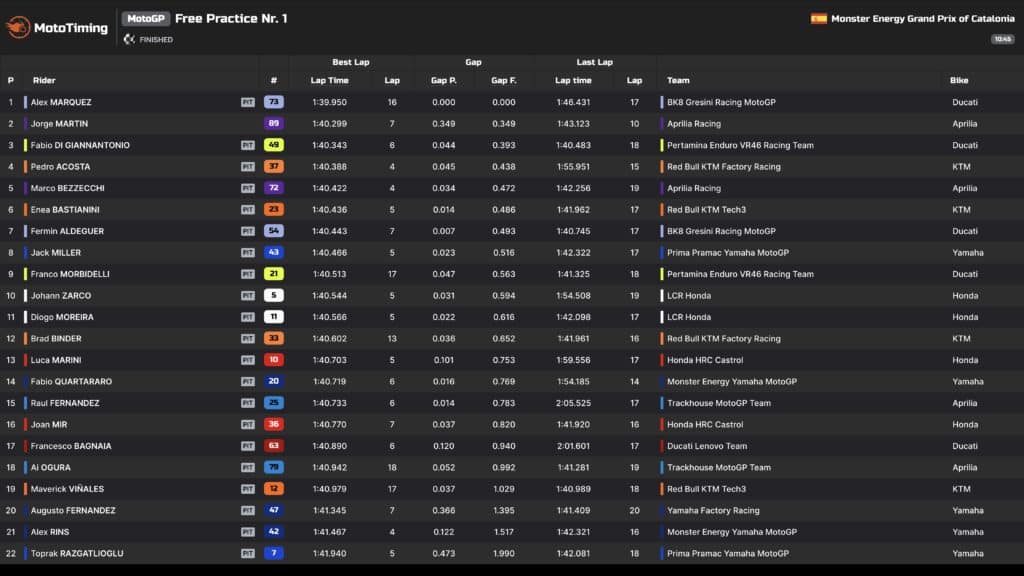Image resolution: width=1024 pixels, height=576 pixels.
Task: Click Aldeguer's number 54 badge
Action: tap(274, 231)
